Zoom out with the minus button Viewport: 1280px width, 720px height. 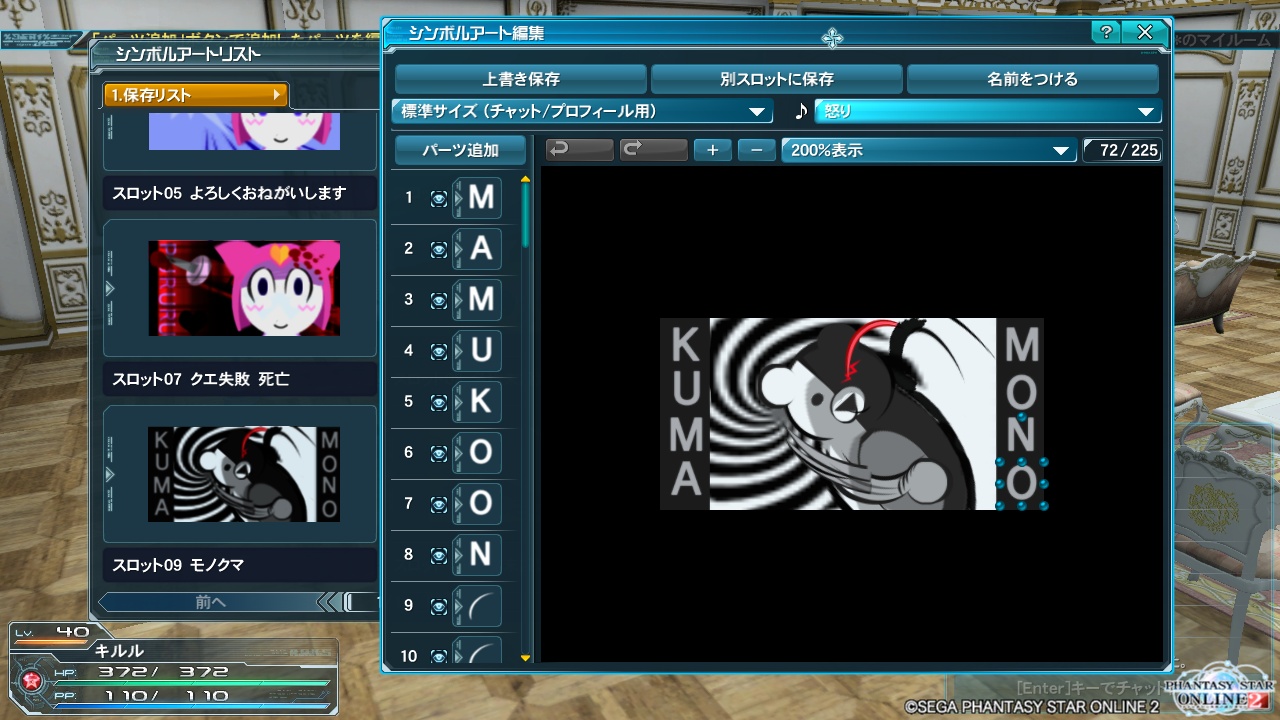pos(756,150)
